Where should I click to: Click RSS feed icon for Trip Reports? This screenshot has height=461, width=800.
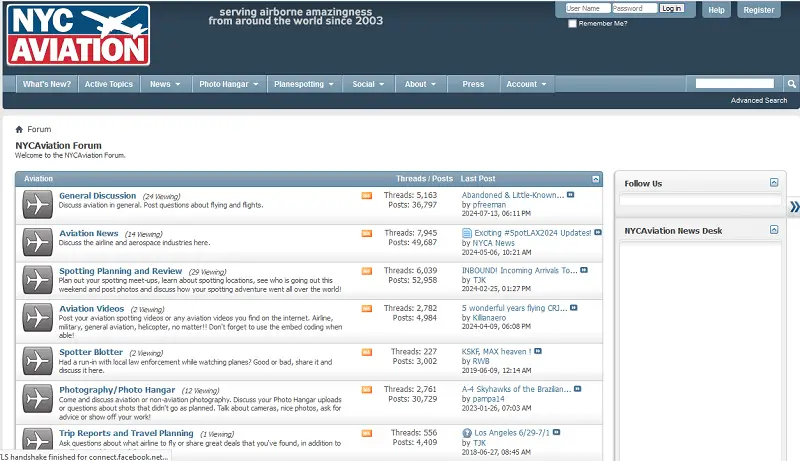click(x=367, y=433)
